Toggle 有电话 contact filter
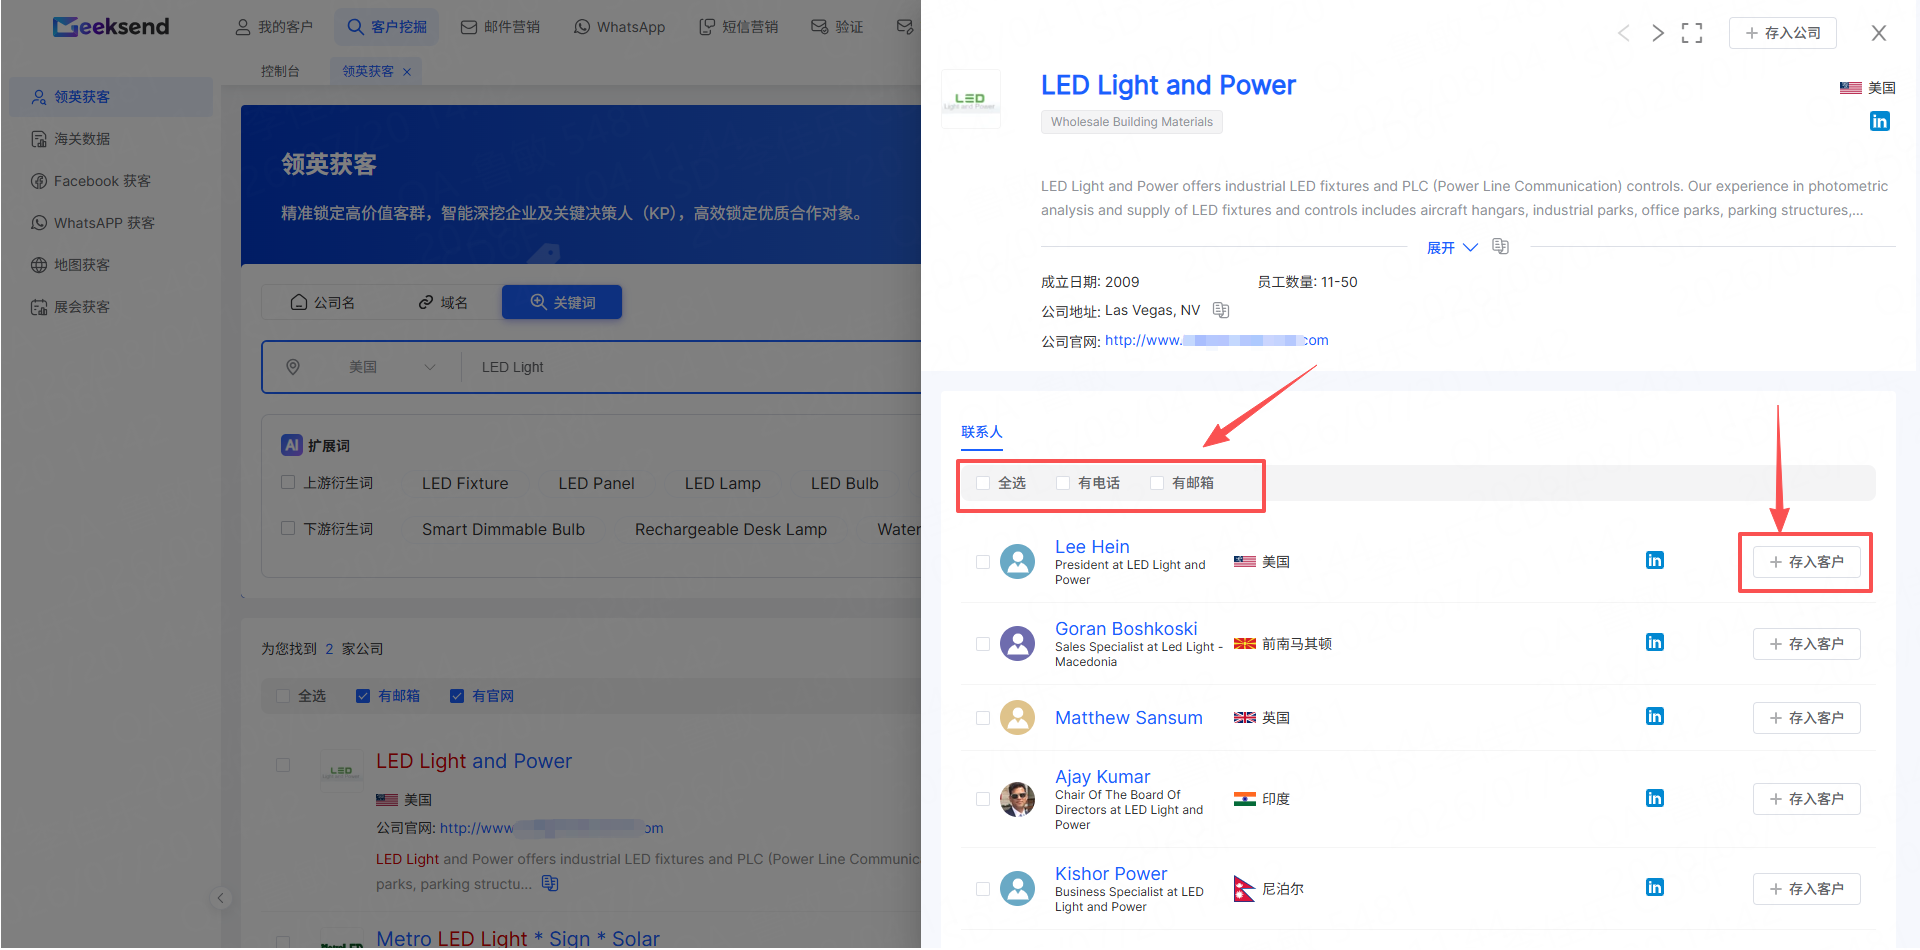 click(x=1063, y=483)
